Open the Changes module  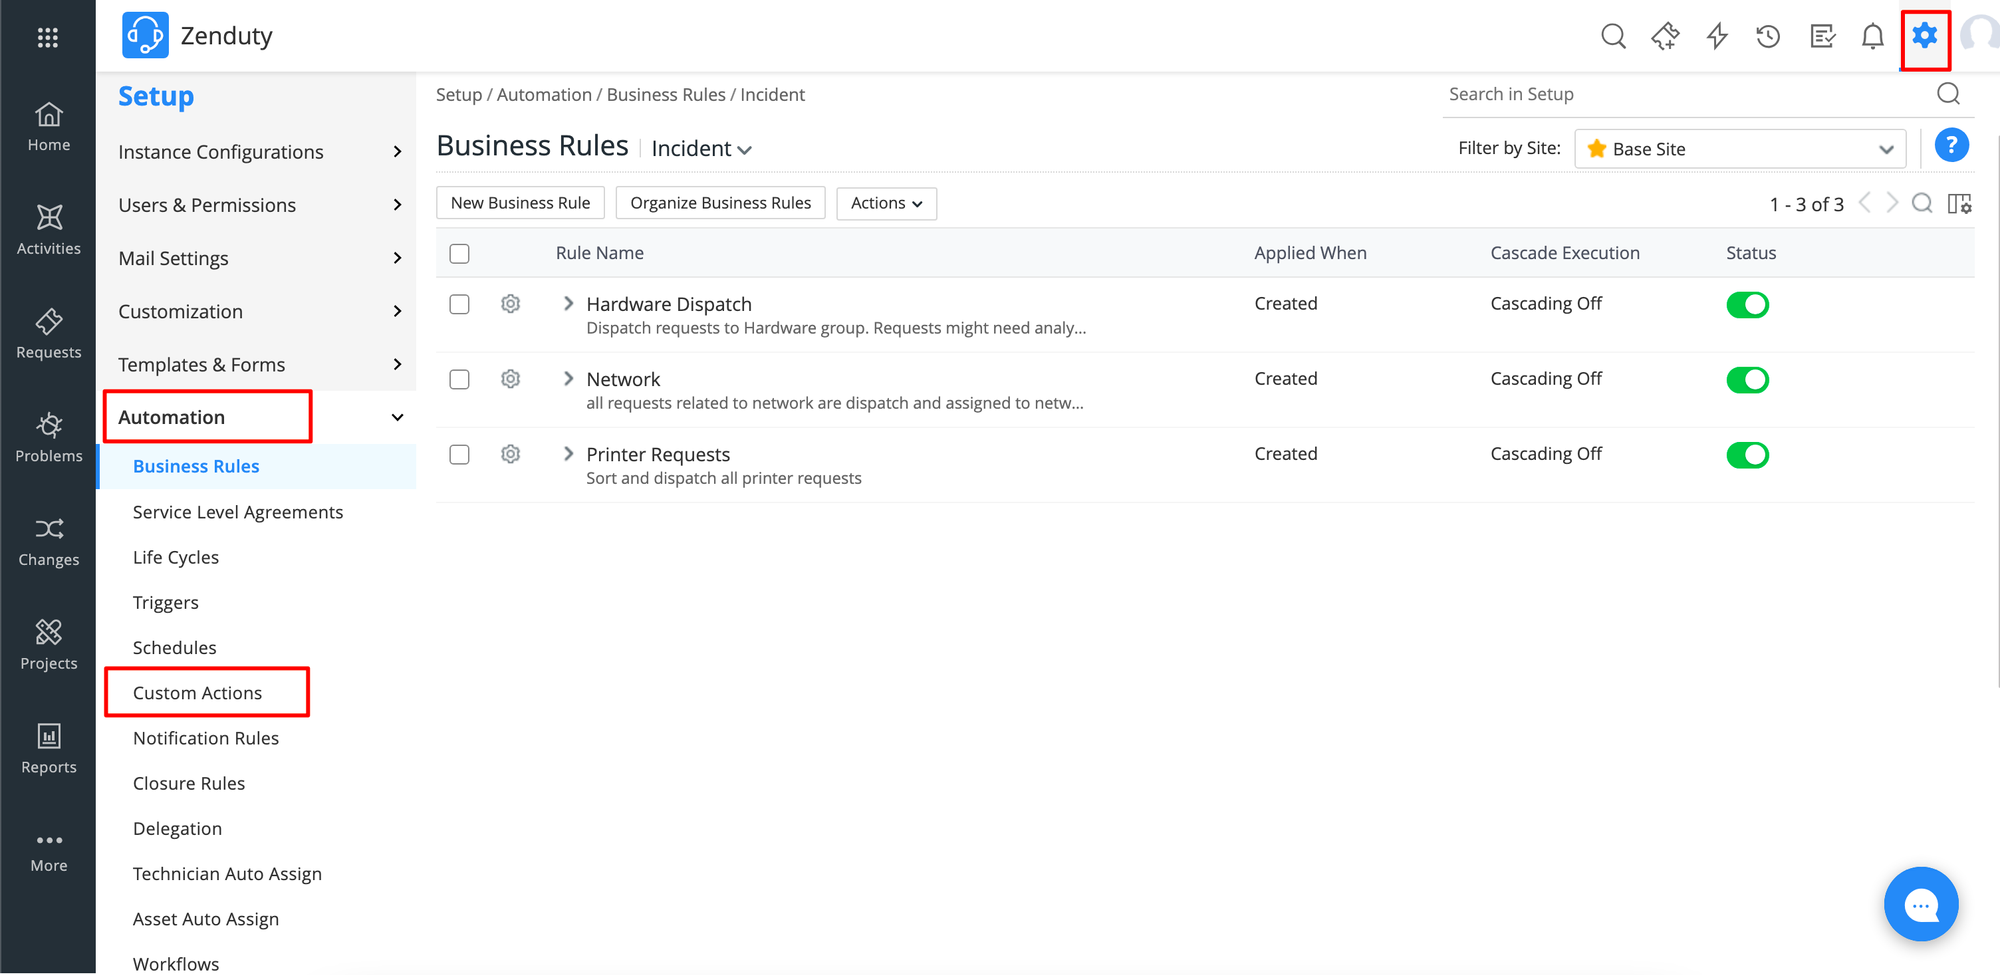(x=48, y=542)
